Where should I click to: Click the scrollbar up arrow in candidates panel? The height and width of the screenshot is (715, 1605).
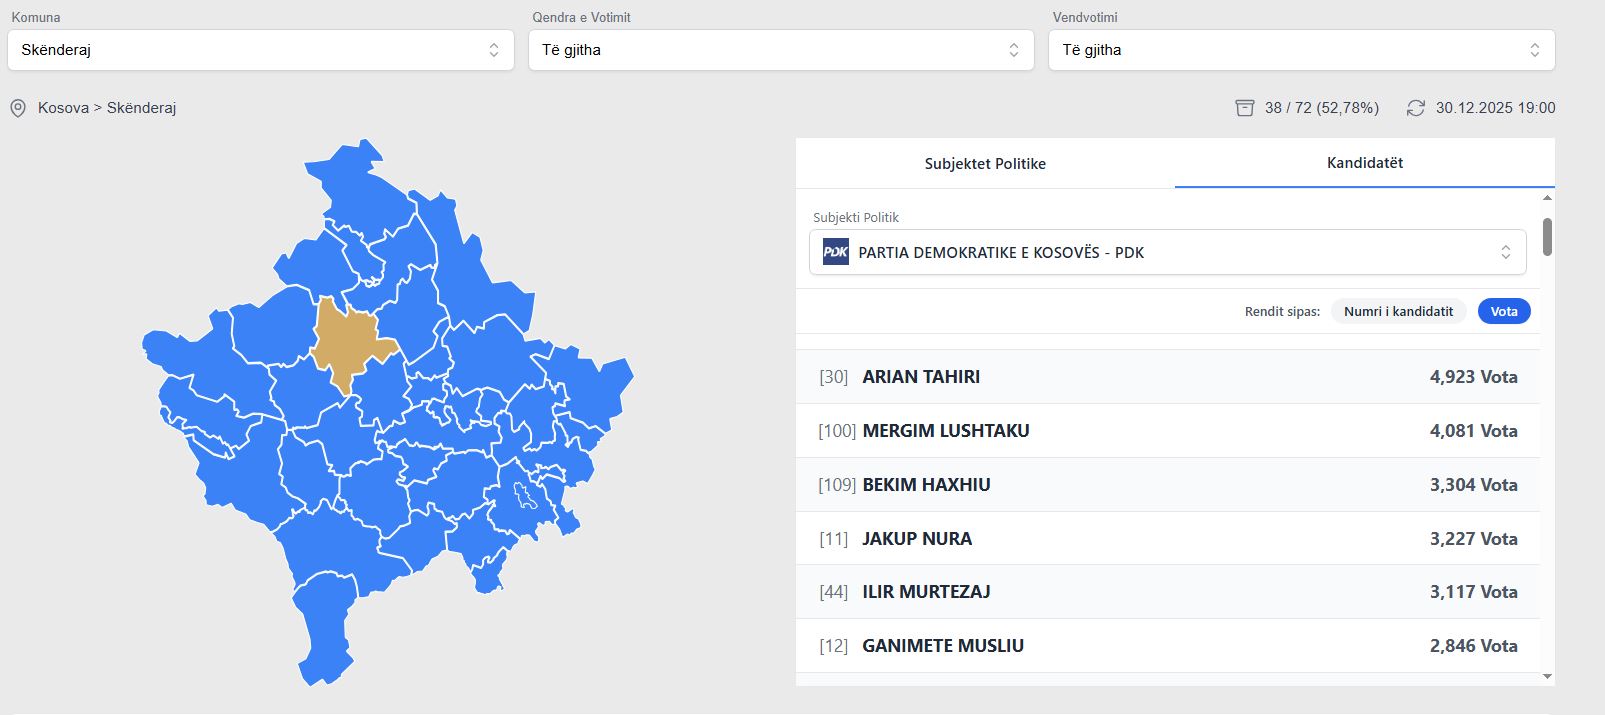click(1547, 198)
